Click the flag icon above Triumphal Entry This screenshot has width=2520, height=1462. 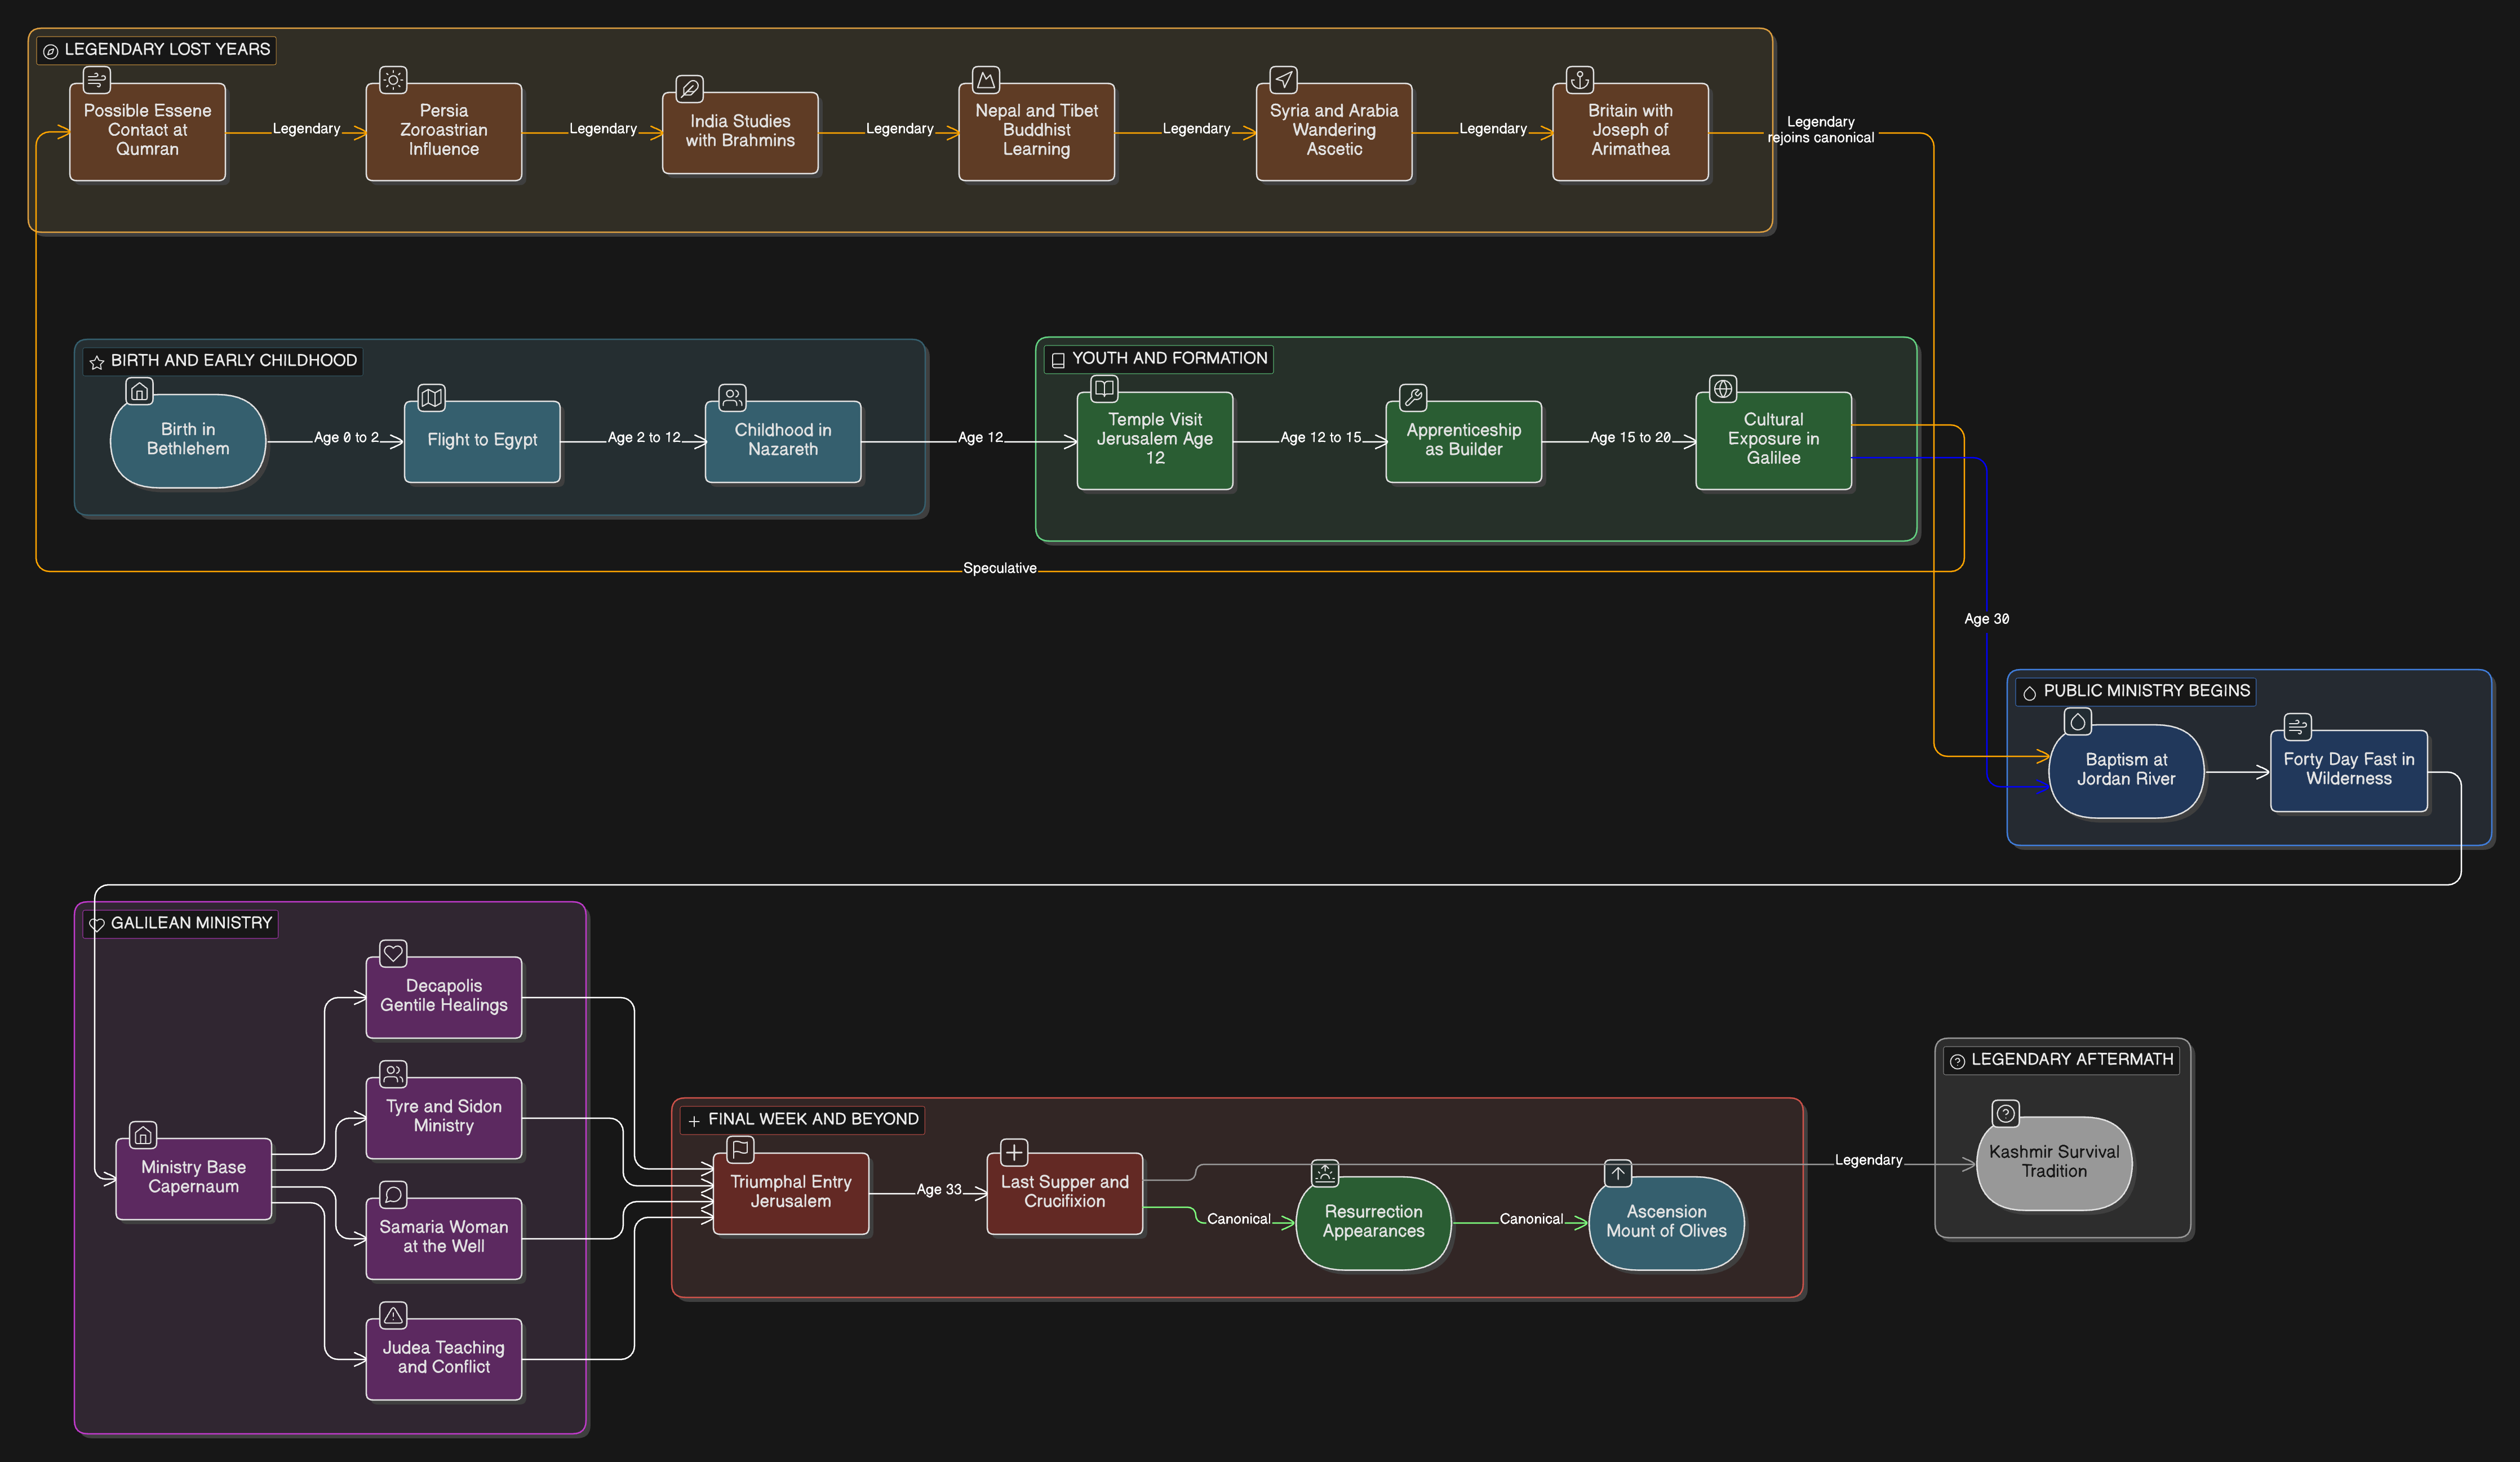pyautogui.click(x=740, y=1149)
